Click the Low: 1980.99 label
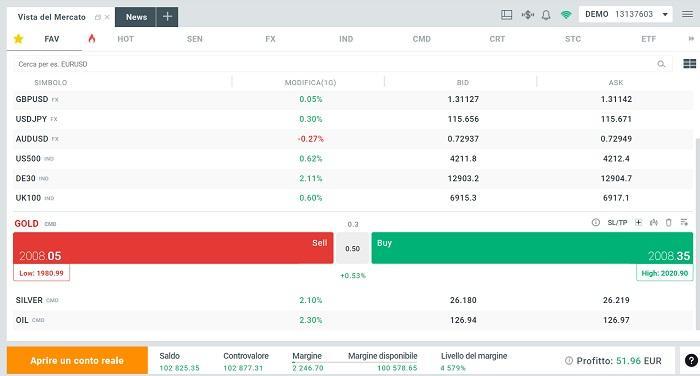 tap(42, 273)
